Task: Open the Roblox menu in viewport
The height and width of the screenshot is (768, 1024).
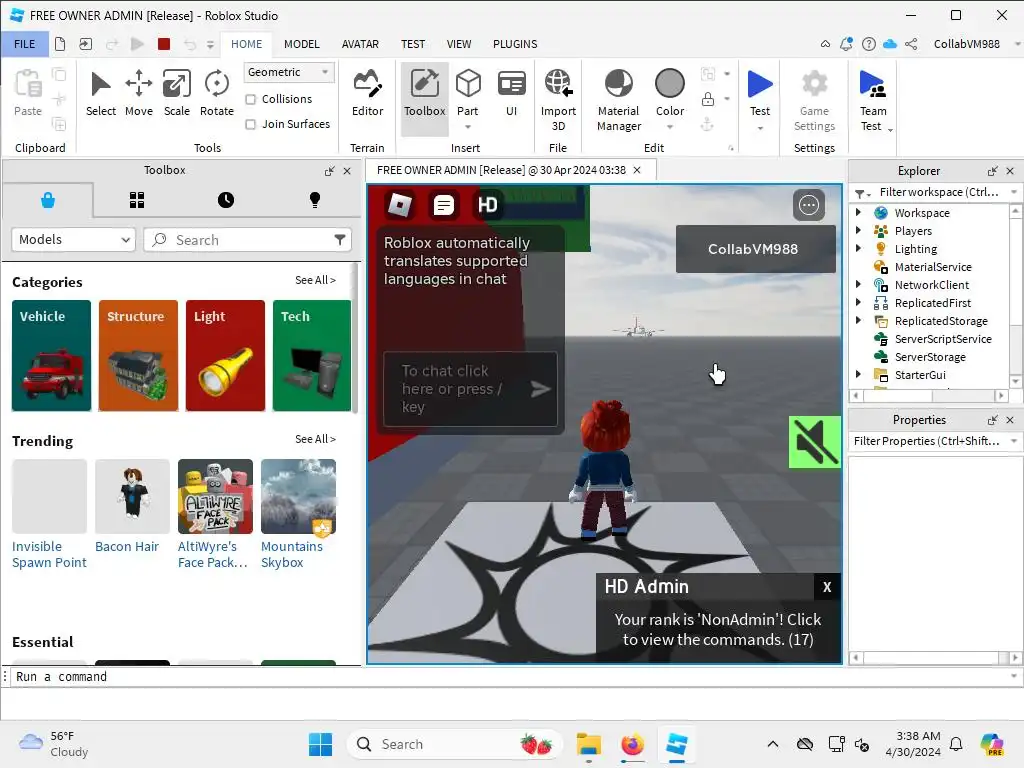Action: 400,205
